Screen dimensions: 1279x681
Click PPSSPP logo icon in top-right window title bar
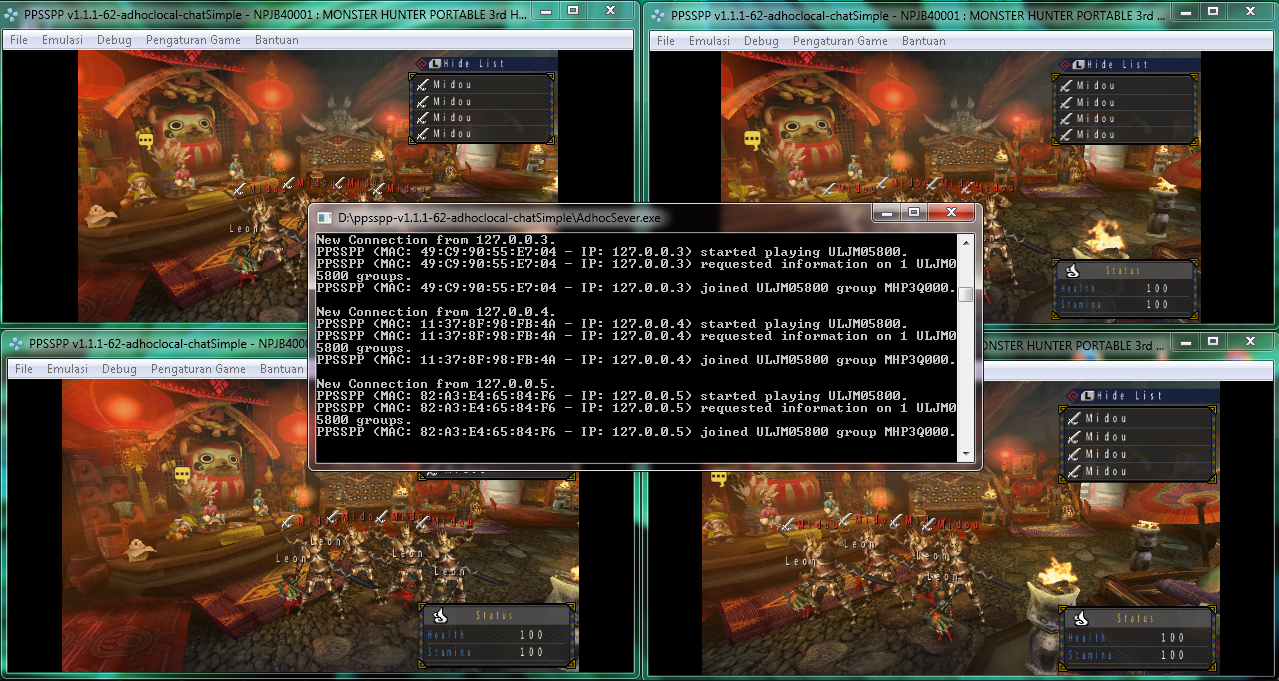pos(658,16)
